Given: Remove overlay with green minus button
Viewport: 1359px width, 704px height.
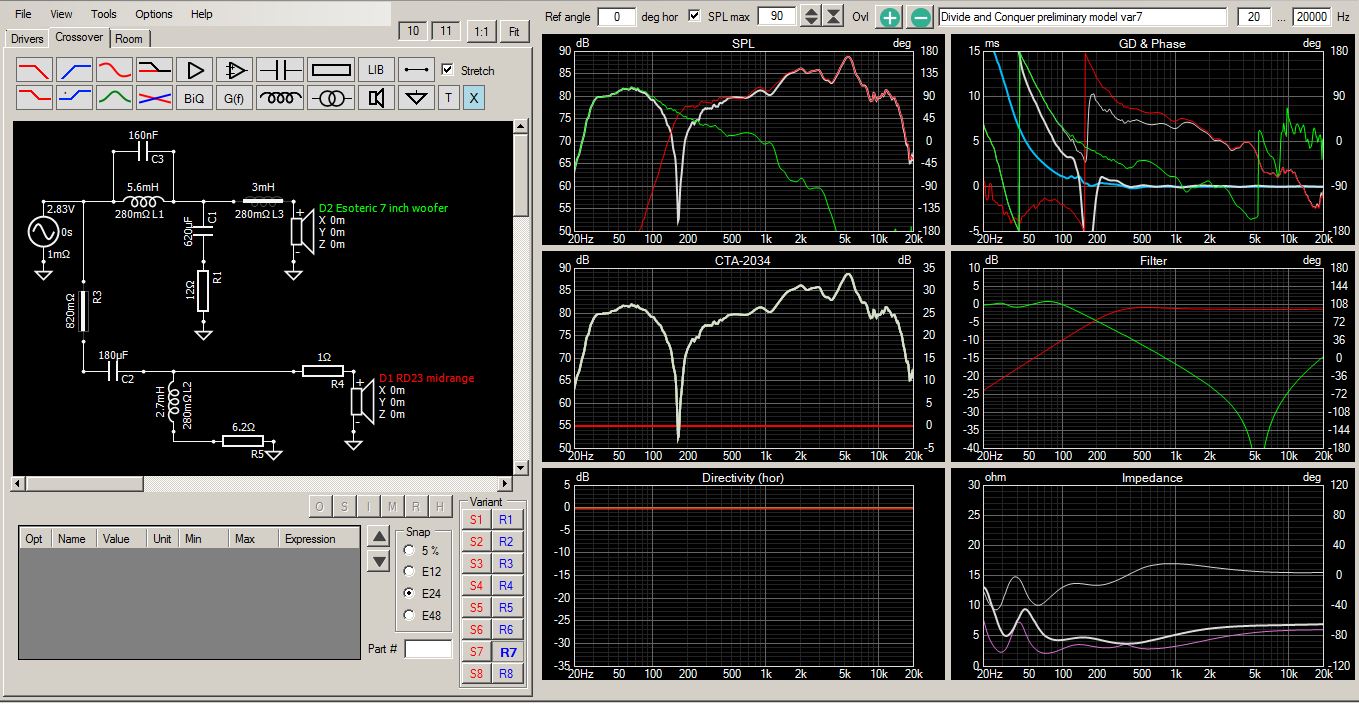Looking at the screenshot, I should [921, 17].
